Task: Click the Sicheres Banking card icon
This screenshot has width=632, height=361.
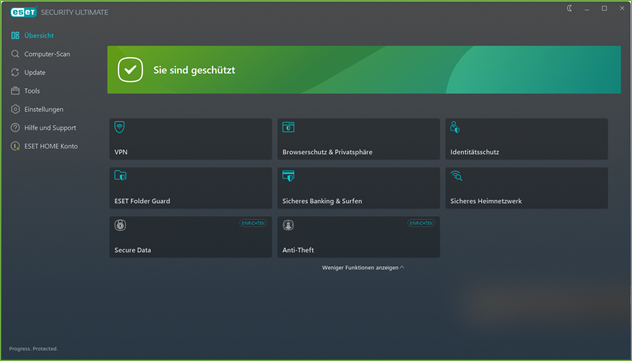Action: click(288, 176)
